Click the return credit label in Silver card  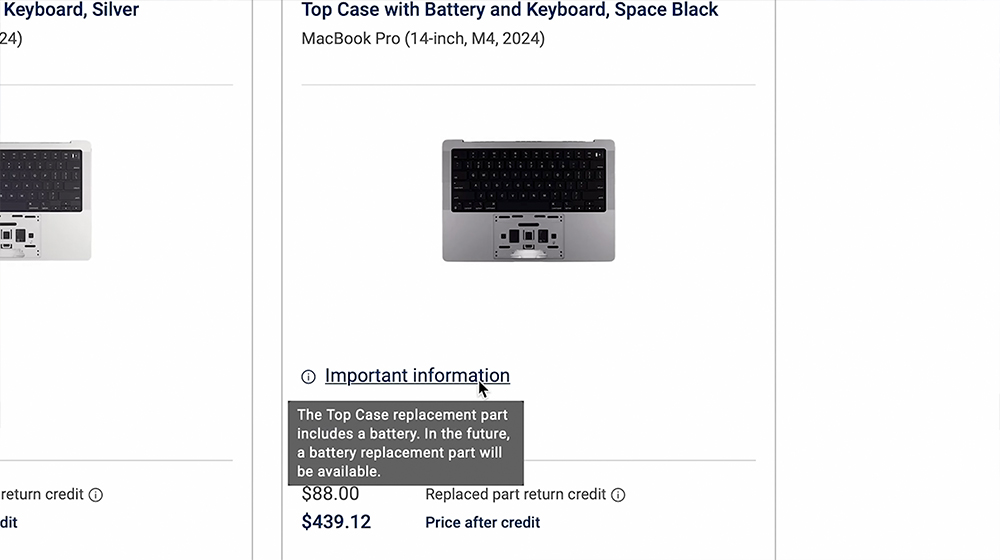[42, 494]
